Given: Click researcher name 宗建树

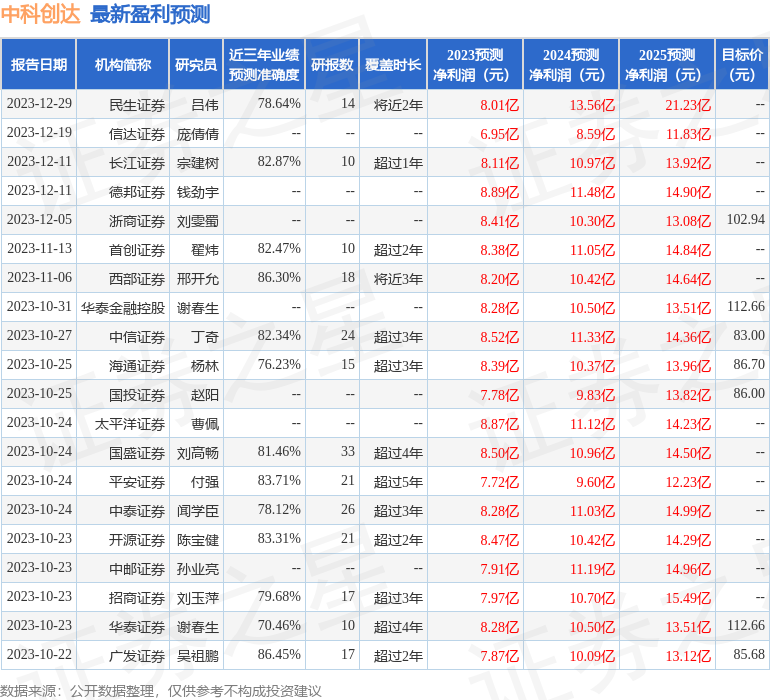Looking at the screenshot, I should point(198,163).
